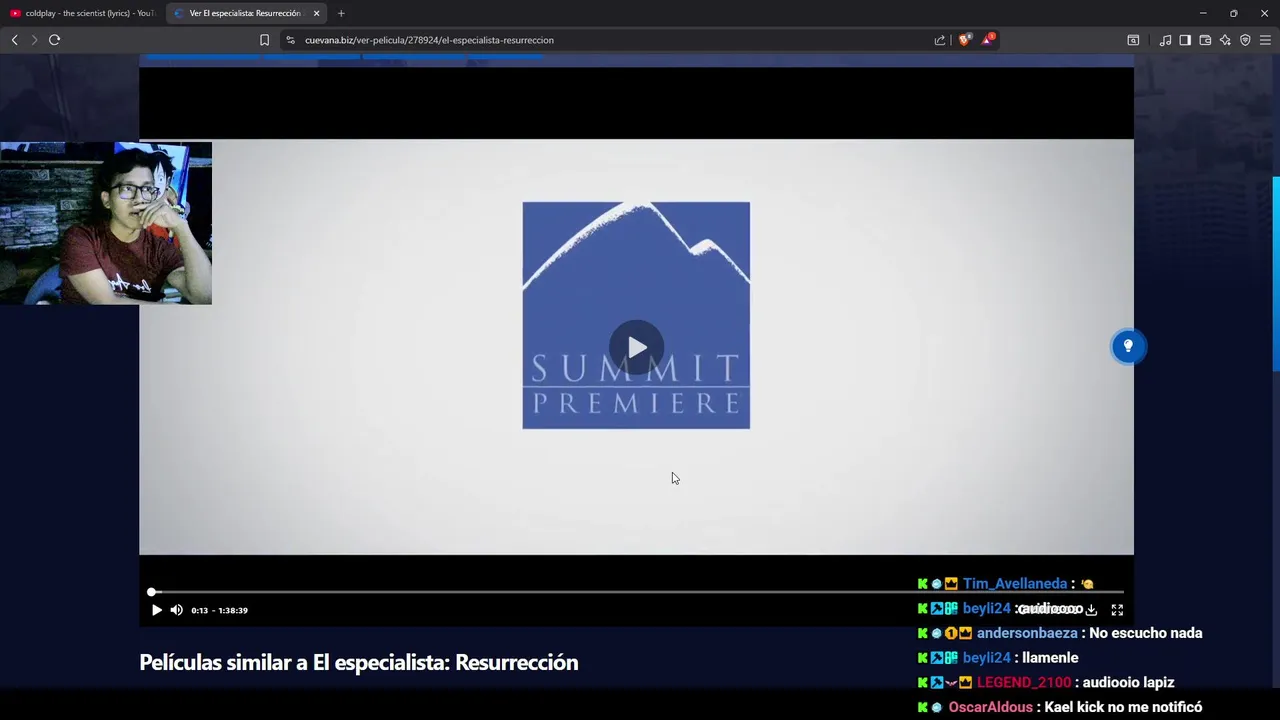Open site settings icon left of URL
The image size is (1280, 720).
(290, 40)
